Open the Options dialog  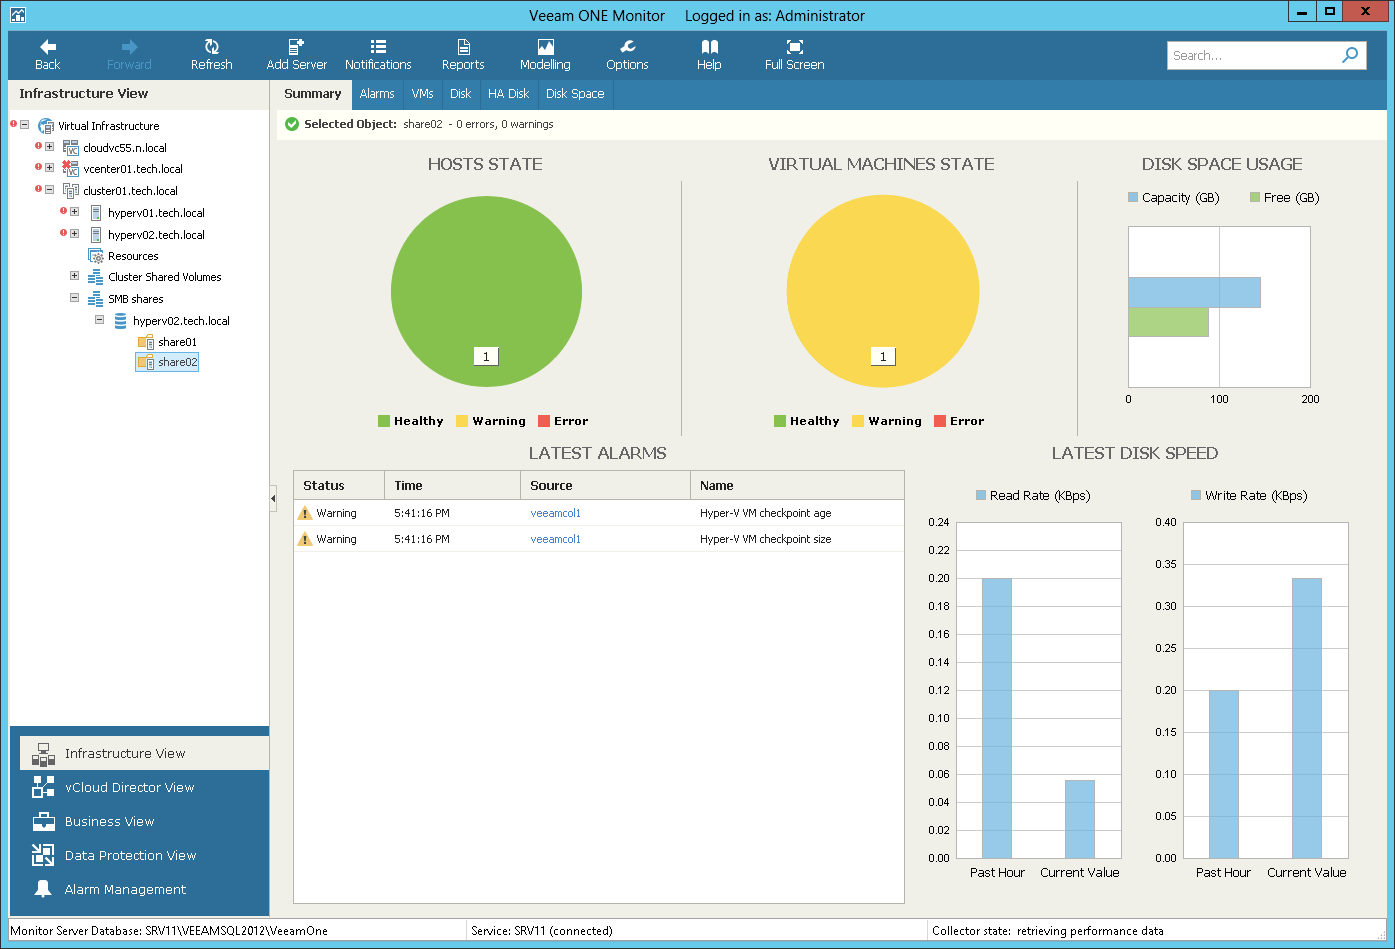click(627, 55)
